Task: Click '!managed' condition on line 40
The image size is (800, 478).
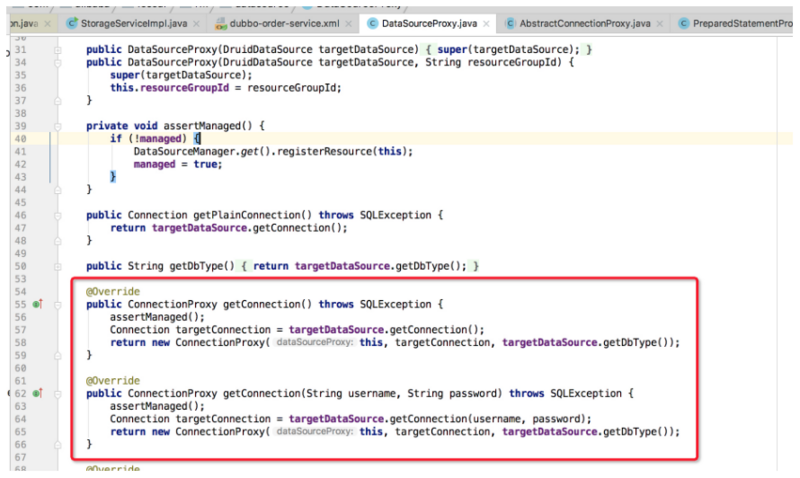Action: coord(157,139)
